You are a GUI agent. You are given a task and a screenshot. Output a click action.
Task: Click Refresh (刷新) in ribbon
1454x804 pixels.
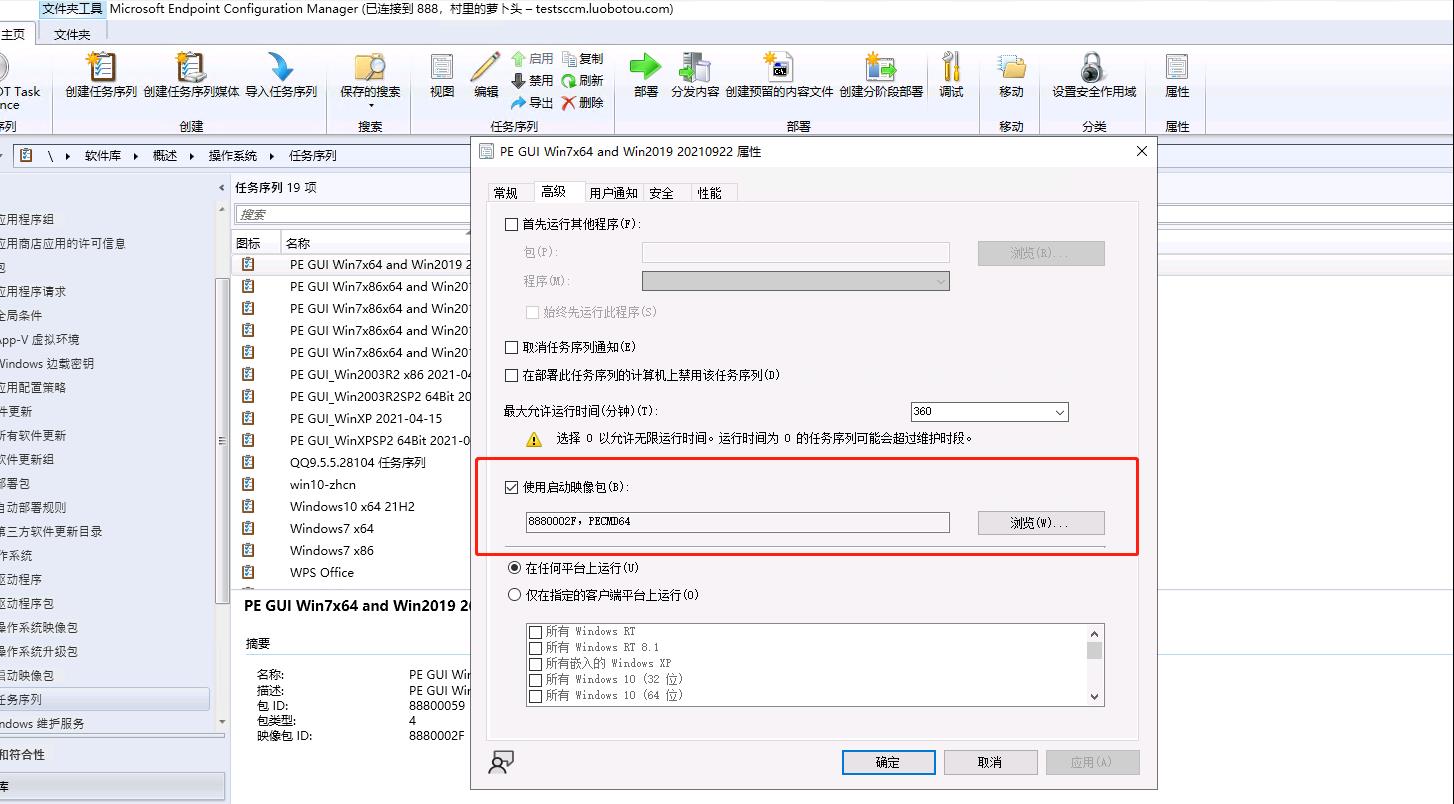(x=583, y=80)
